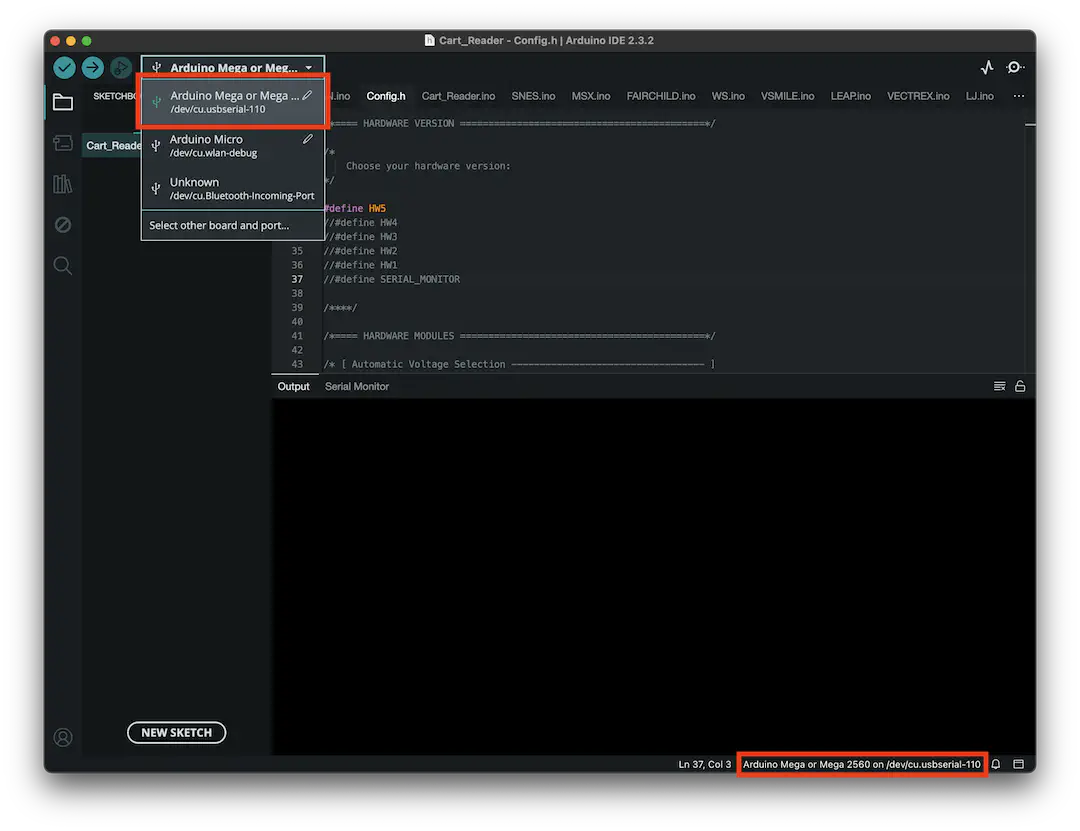Click the SKETCHBOOK panel heading

click(116, 96)
